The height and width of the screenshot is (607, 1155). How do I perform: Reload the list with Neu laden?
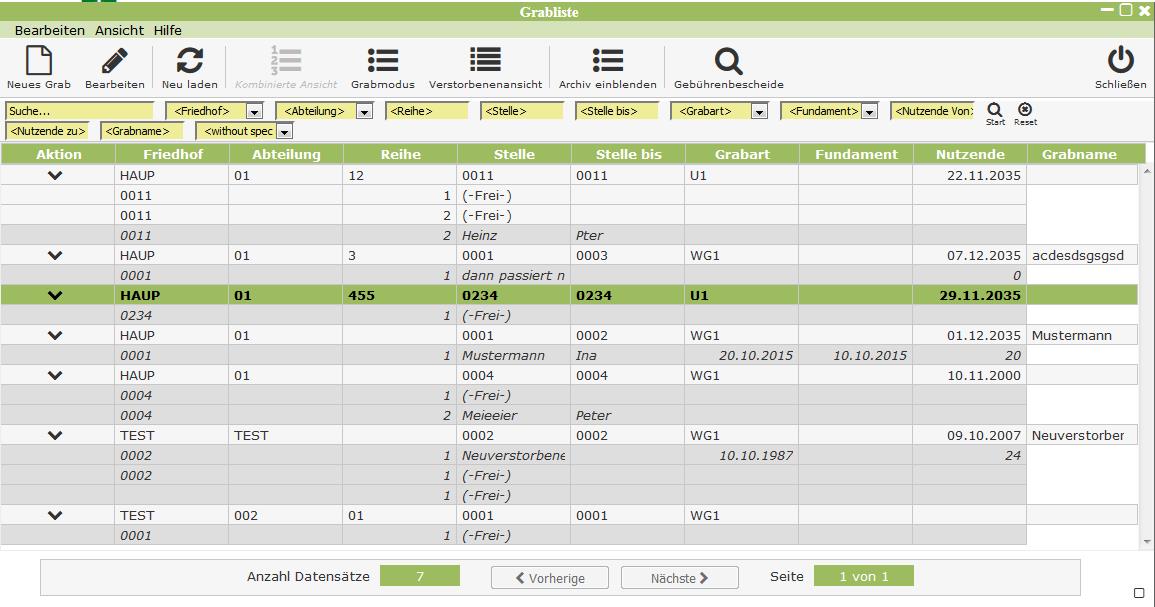pyautogui.click(x=189, y=62)
